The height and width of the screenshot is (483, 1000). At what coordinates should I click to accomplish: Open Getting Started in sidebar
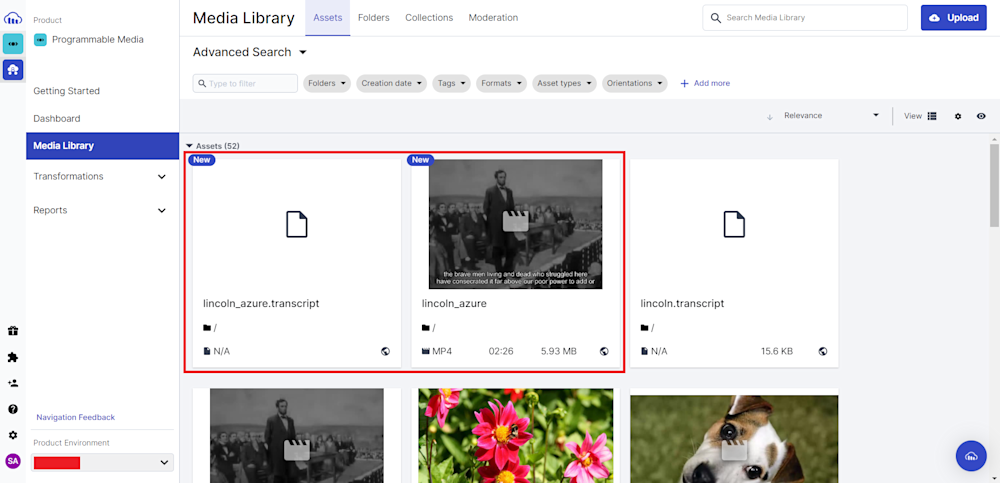pyautogui.click(x=66, y=91)
